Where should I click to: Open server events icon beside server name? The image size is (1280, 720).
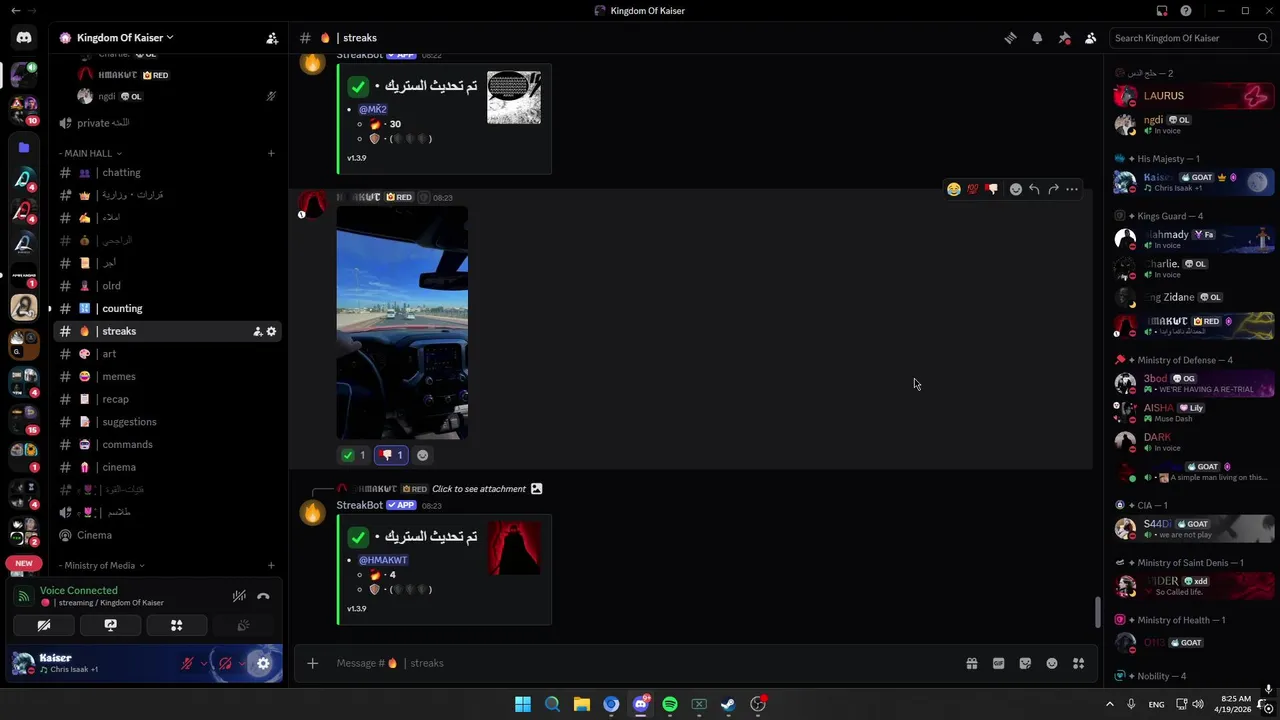pos(271,38)
